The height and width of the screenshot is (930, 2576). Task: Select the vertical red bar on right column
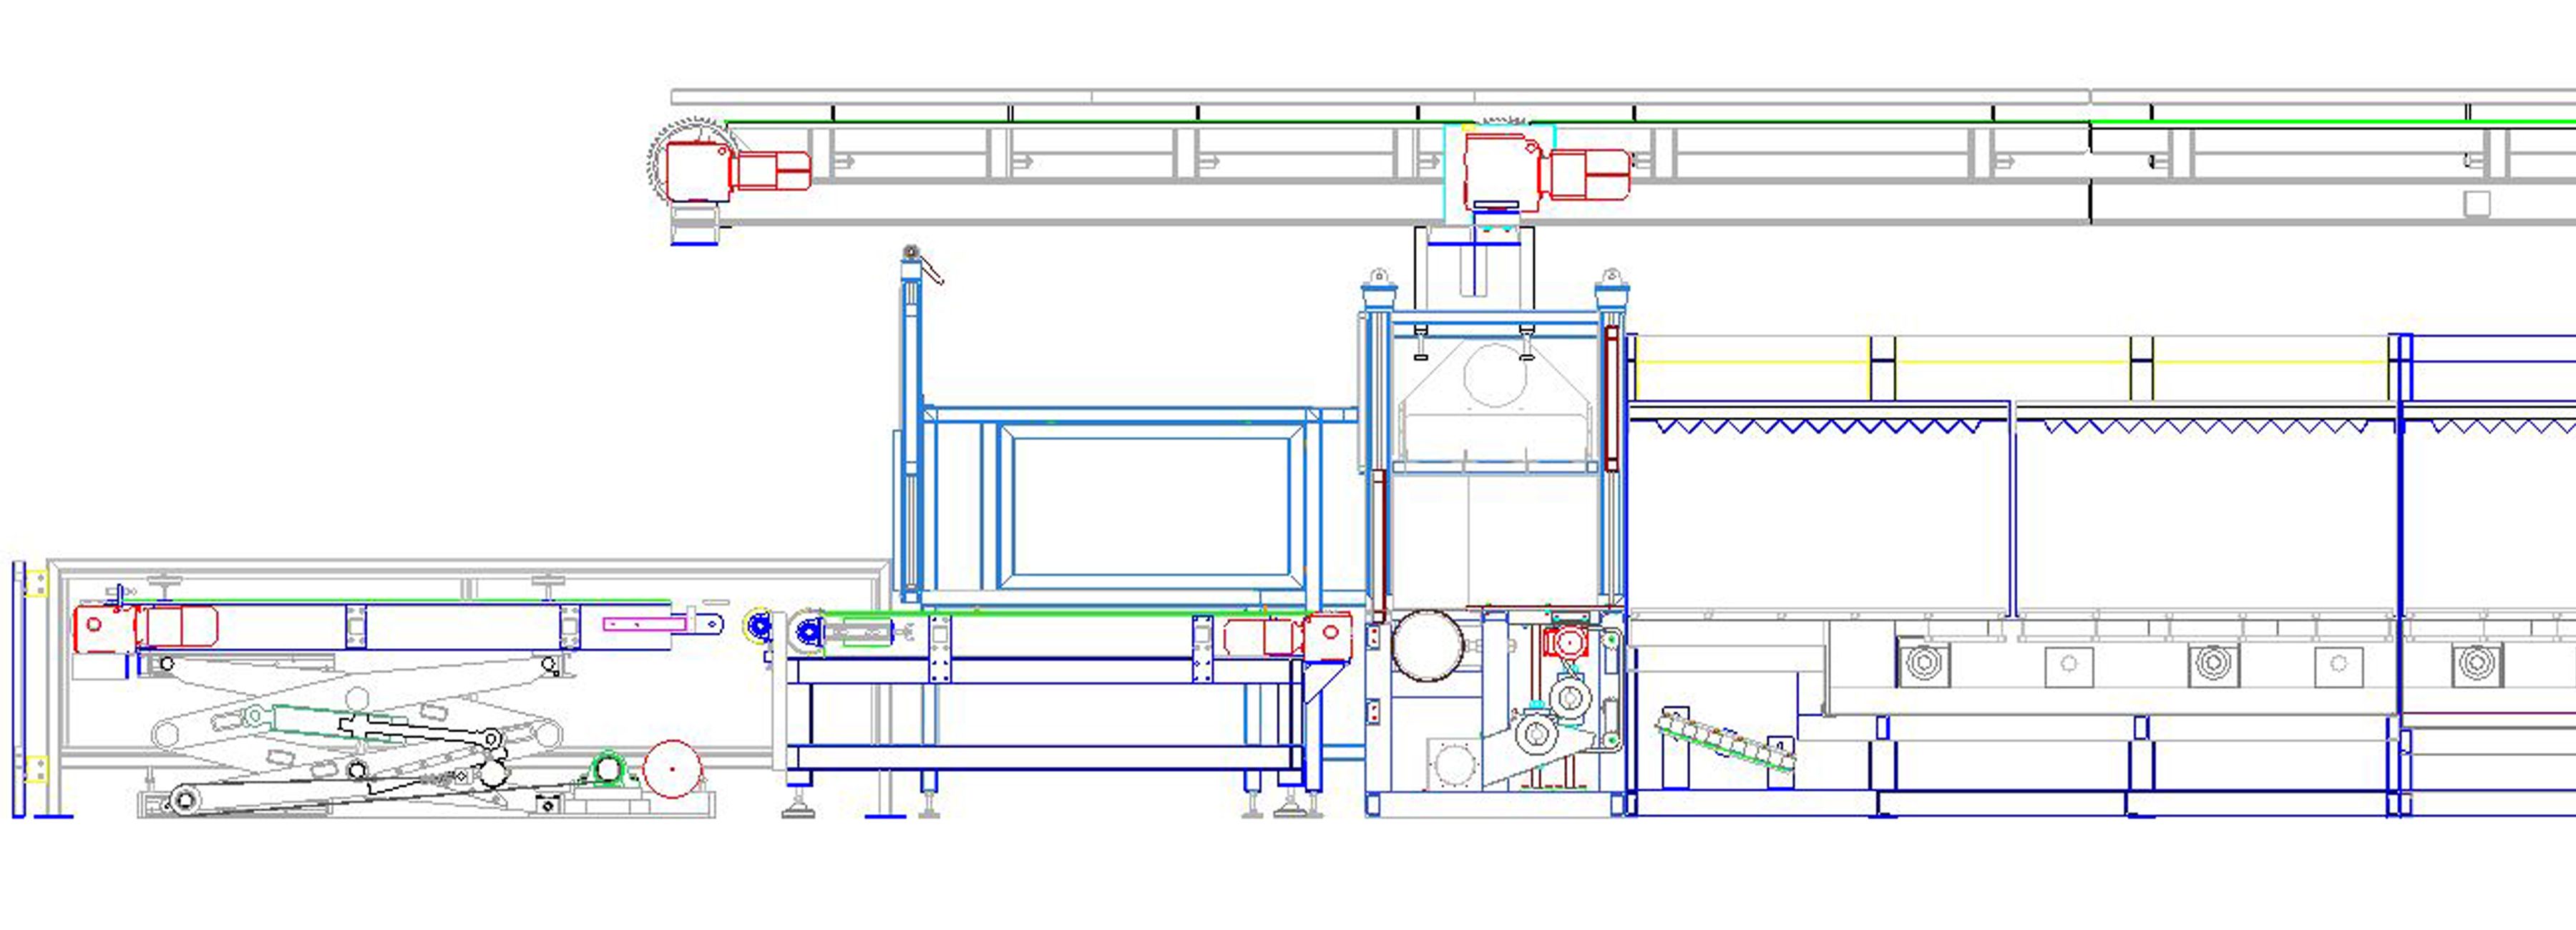[1611, 398]
